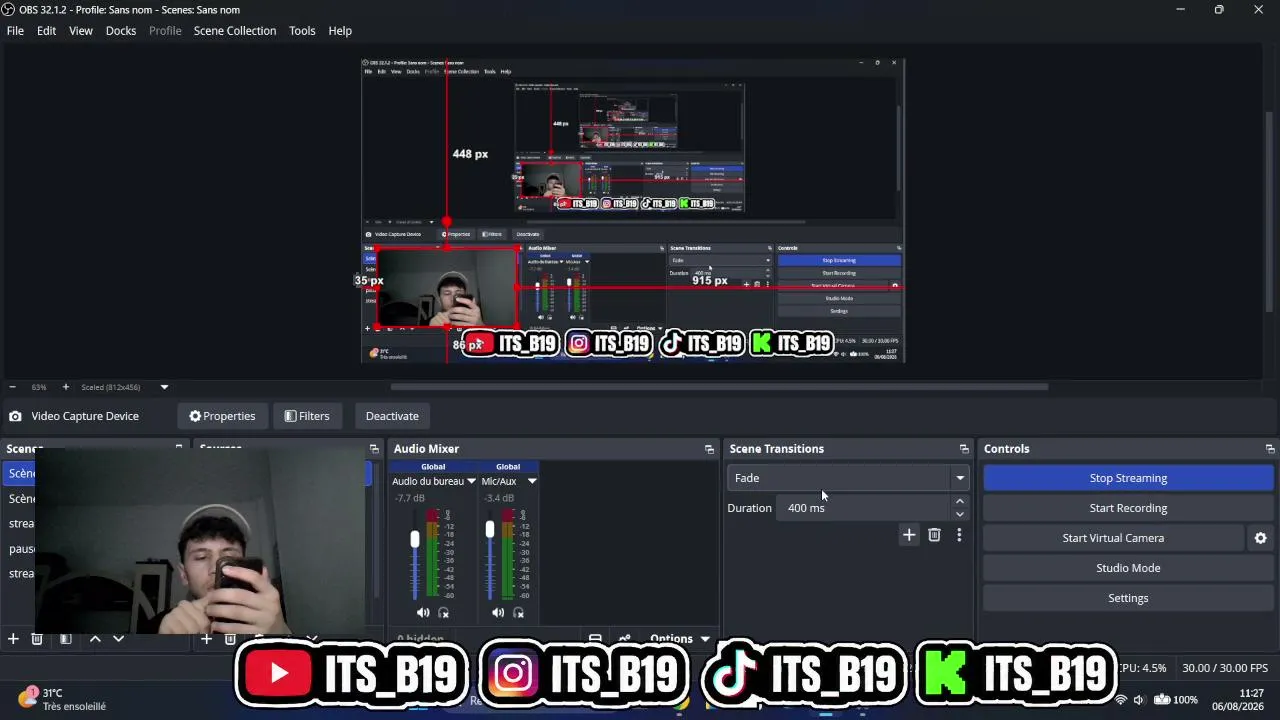The width and height of the screenshot is (1280, 720).
Task: Mute the Mic/Aux speaker icon
Action: pyautogui.click(x=498, y=613)
